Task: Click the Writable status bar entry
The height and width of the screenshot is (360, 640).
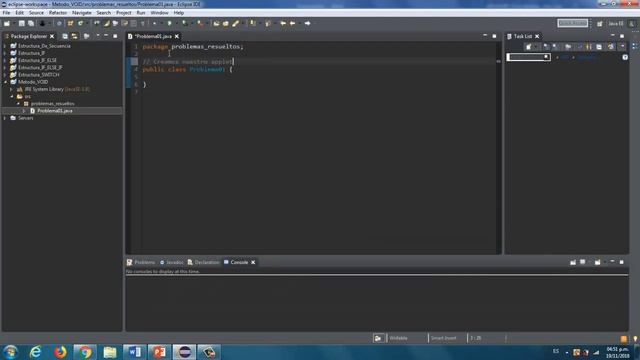Action: (x=398, y=338)
